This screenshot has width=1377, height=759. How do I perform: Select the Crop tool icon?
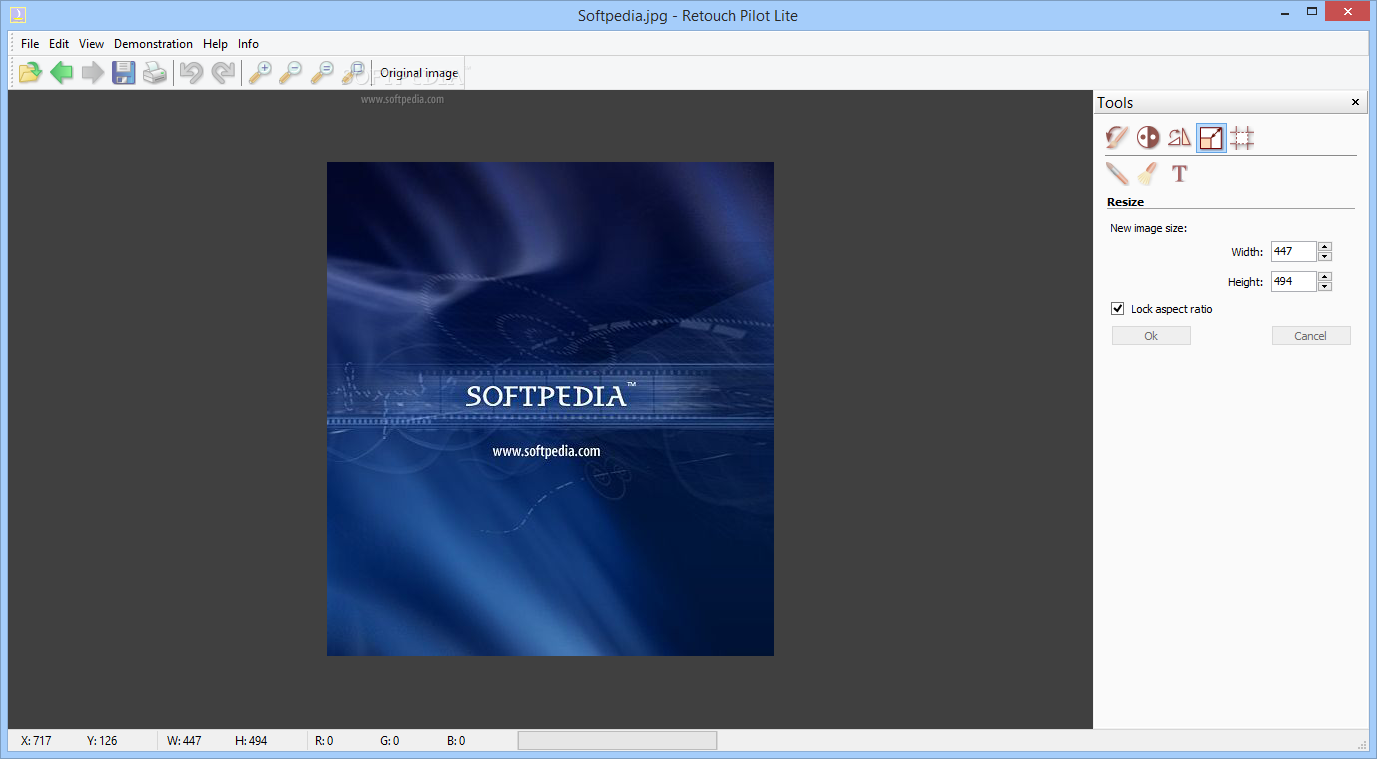[x=1242, y=137]
